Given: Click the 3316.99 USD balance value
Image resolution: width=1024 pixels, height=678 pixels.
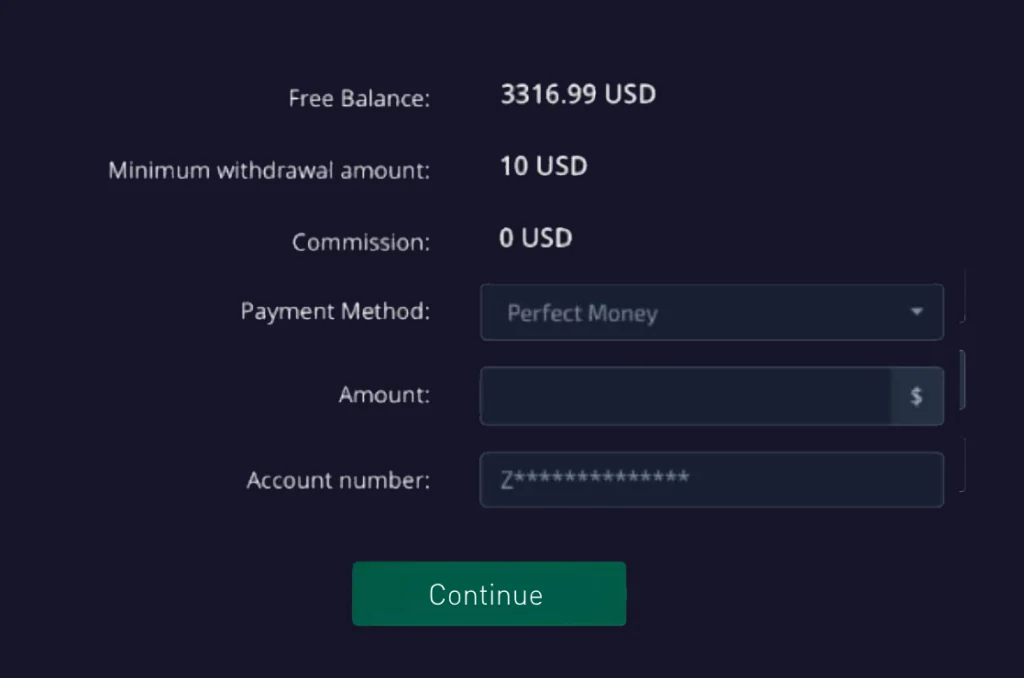Looking at the screenshot, I should [577, 94].
